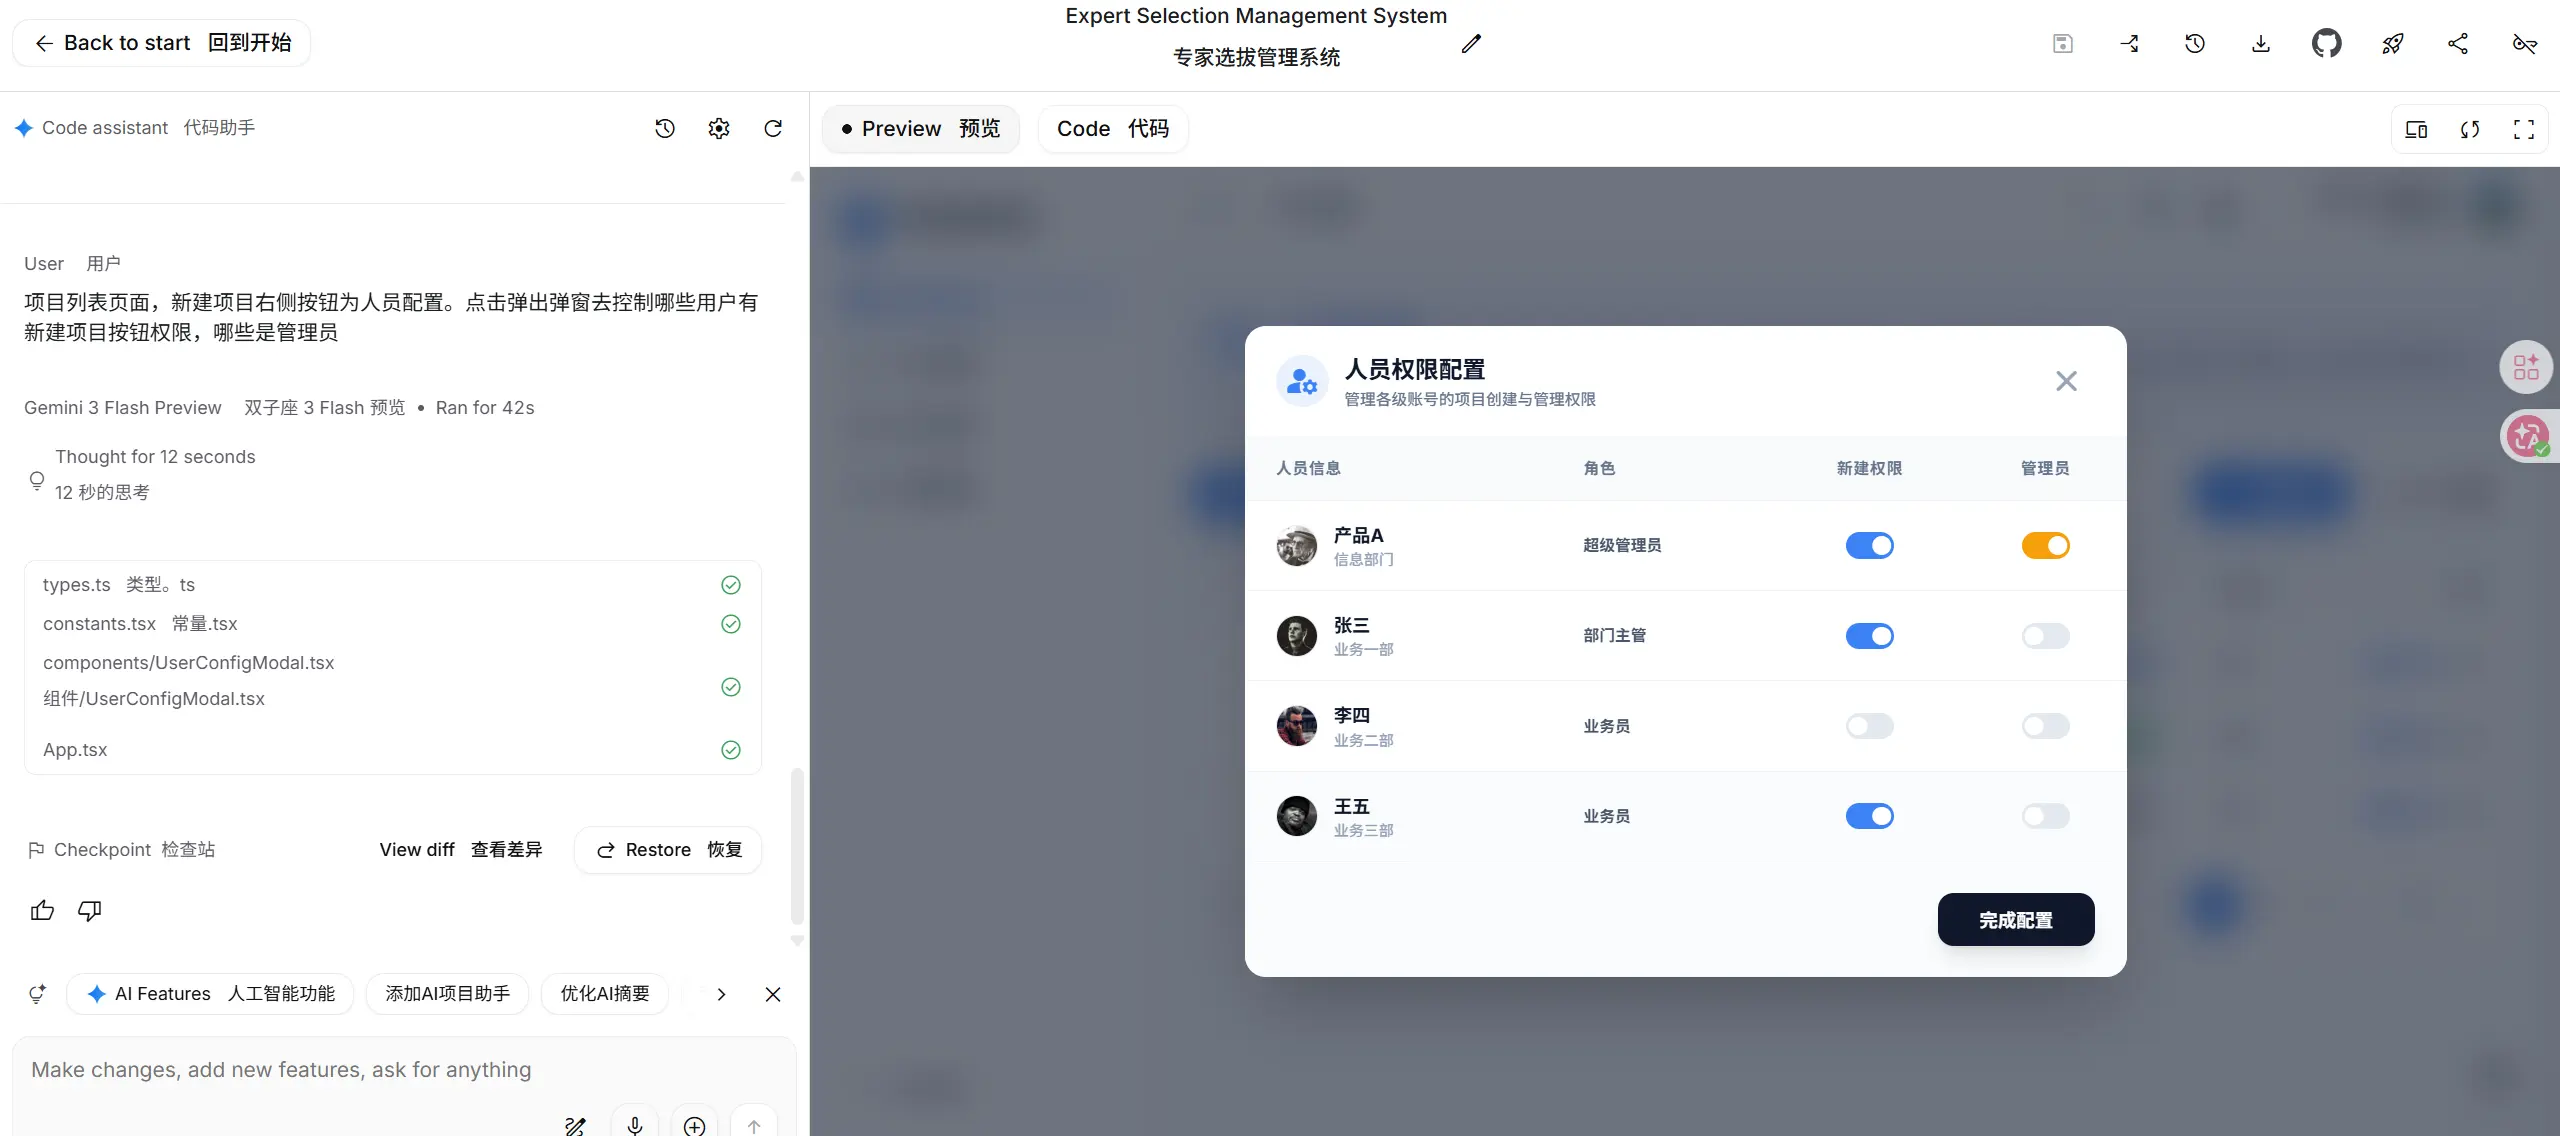Open chat history clock icon in Code assistant
This screenshot has width=2560, height=1136.
click(665, 128)
